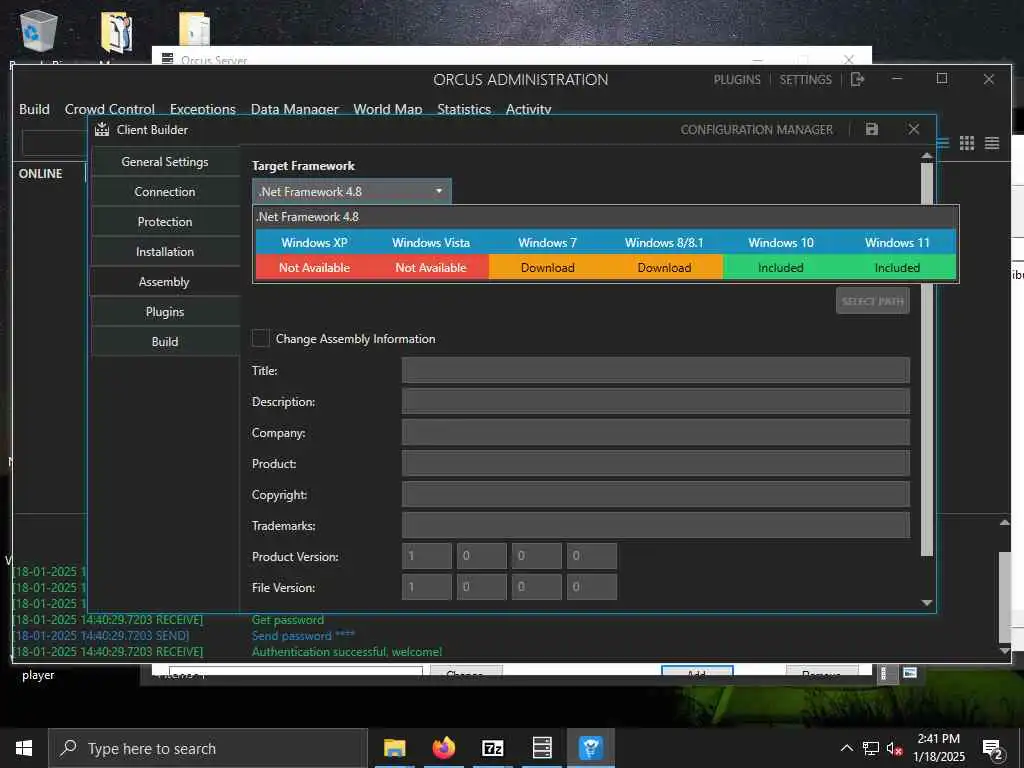The image size is (1024, 768).
Task: Click the Windows XP Not Available cell
Action: (314, 267)
